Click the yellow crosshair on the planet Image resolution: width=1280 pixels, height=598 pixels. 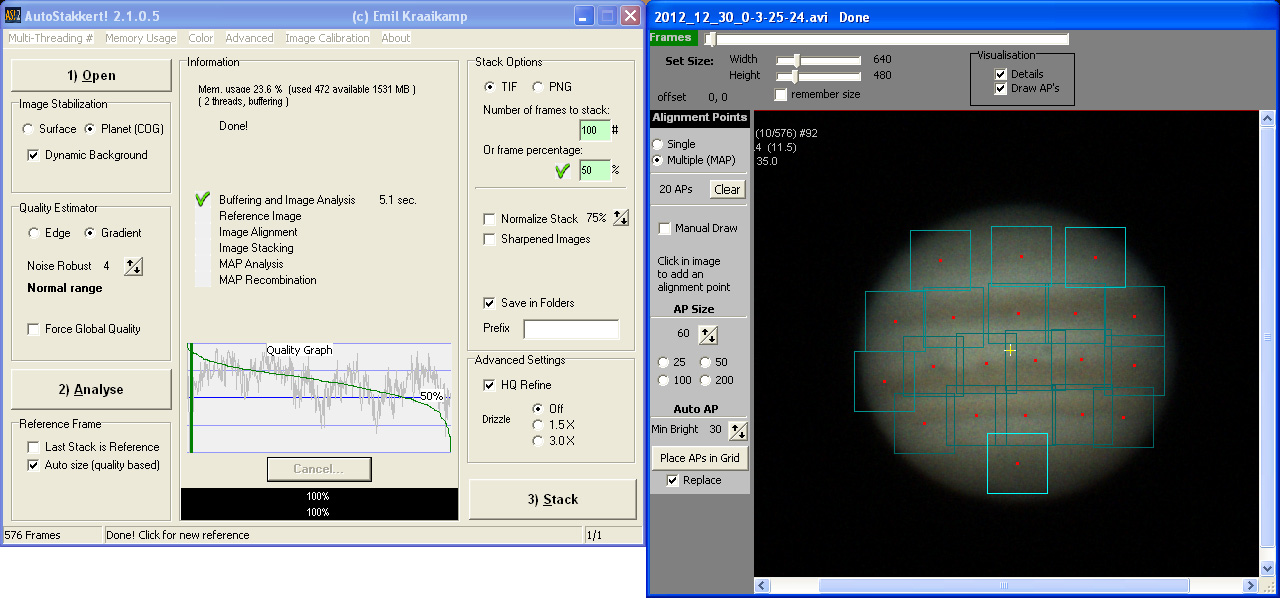point(1010,350)
